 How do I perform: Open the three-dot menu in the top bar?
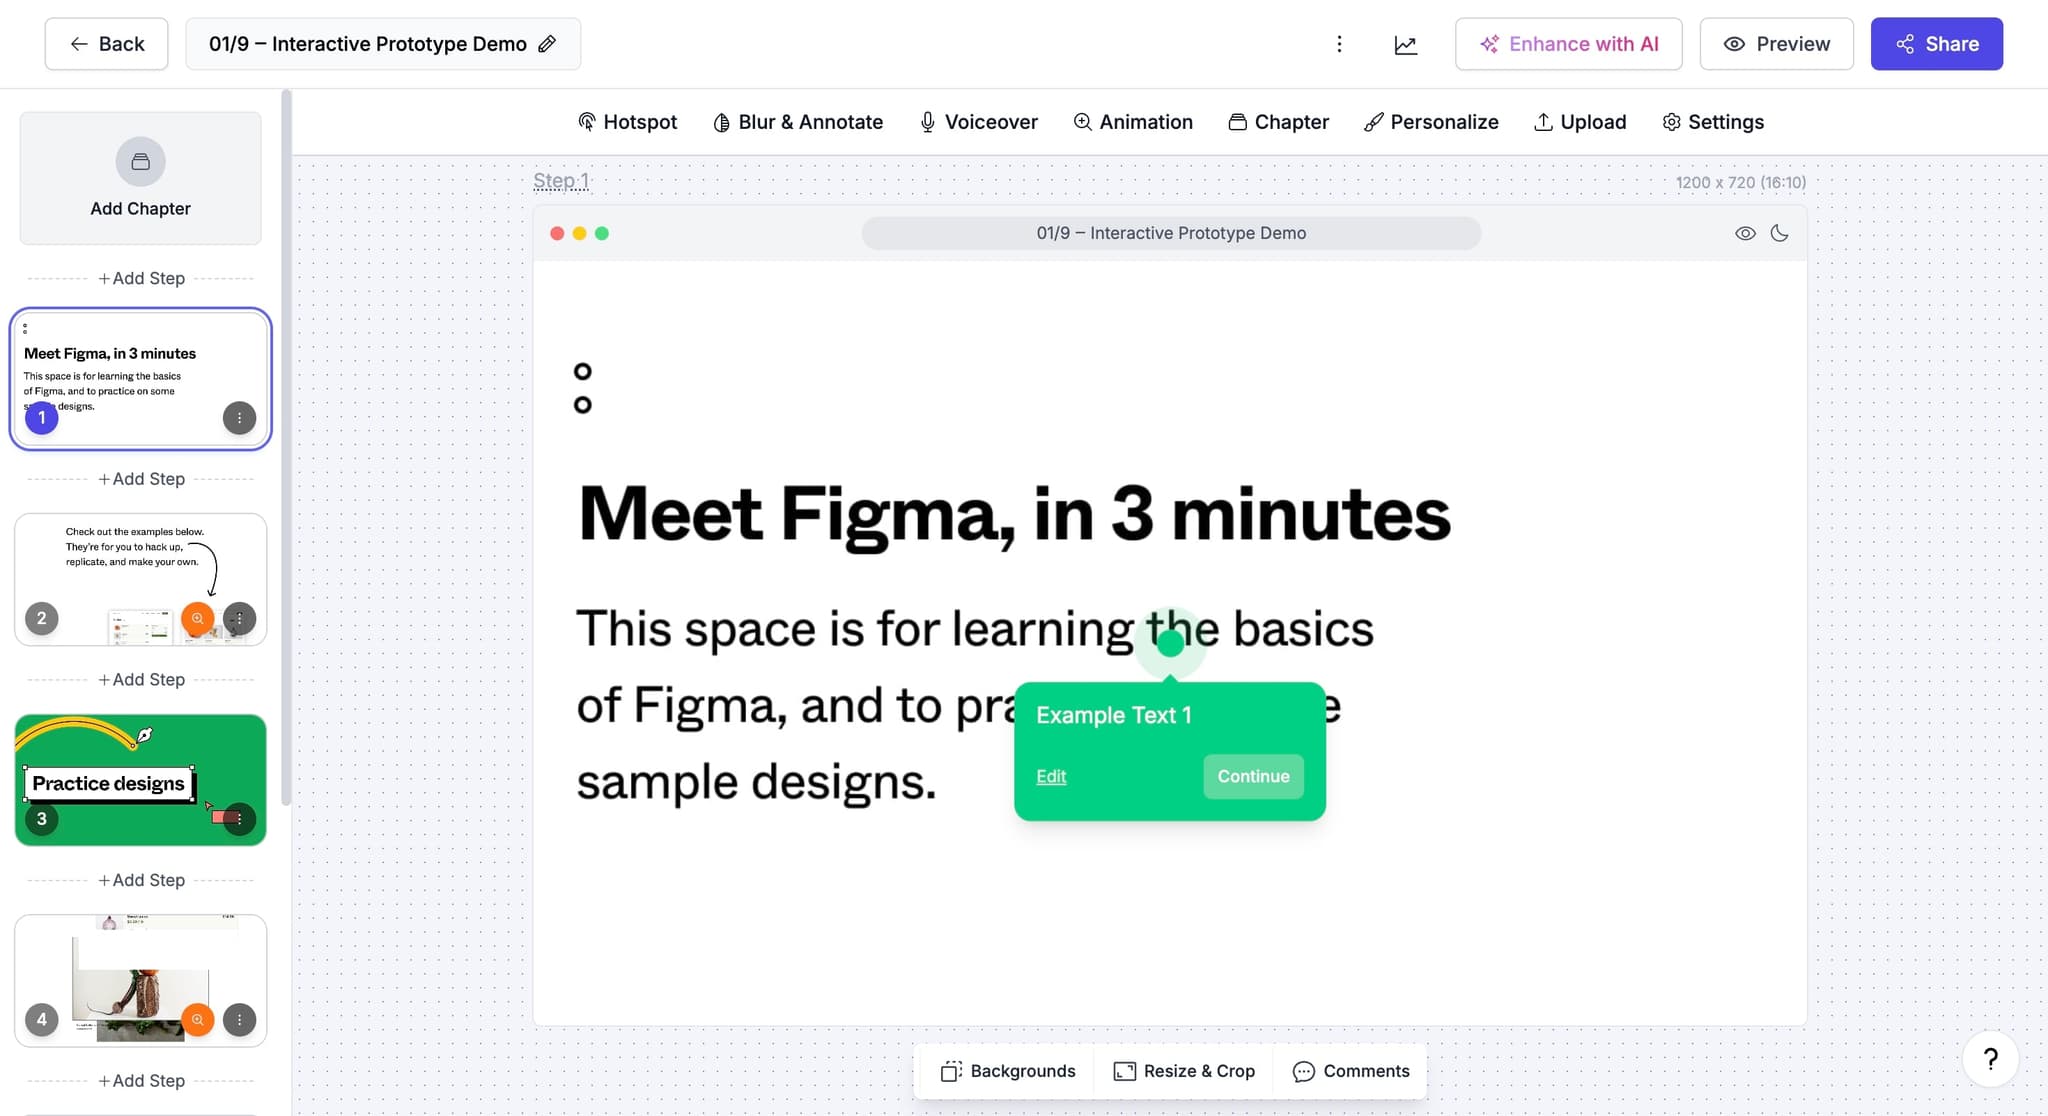click(x=1339, y=44)
